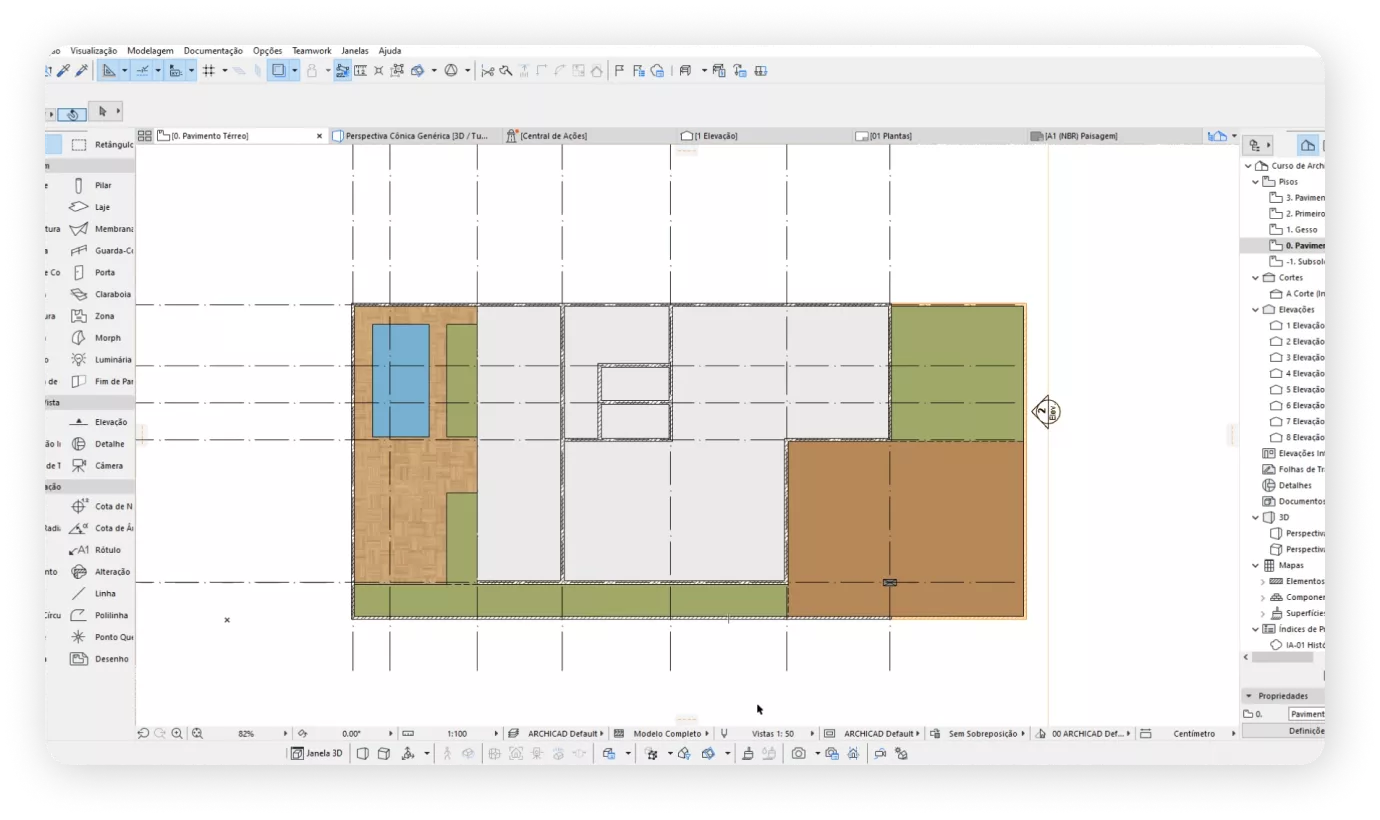Expand the Elementos schedule node

(1263, 581)
